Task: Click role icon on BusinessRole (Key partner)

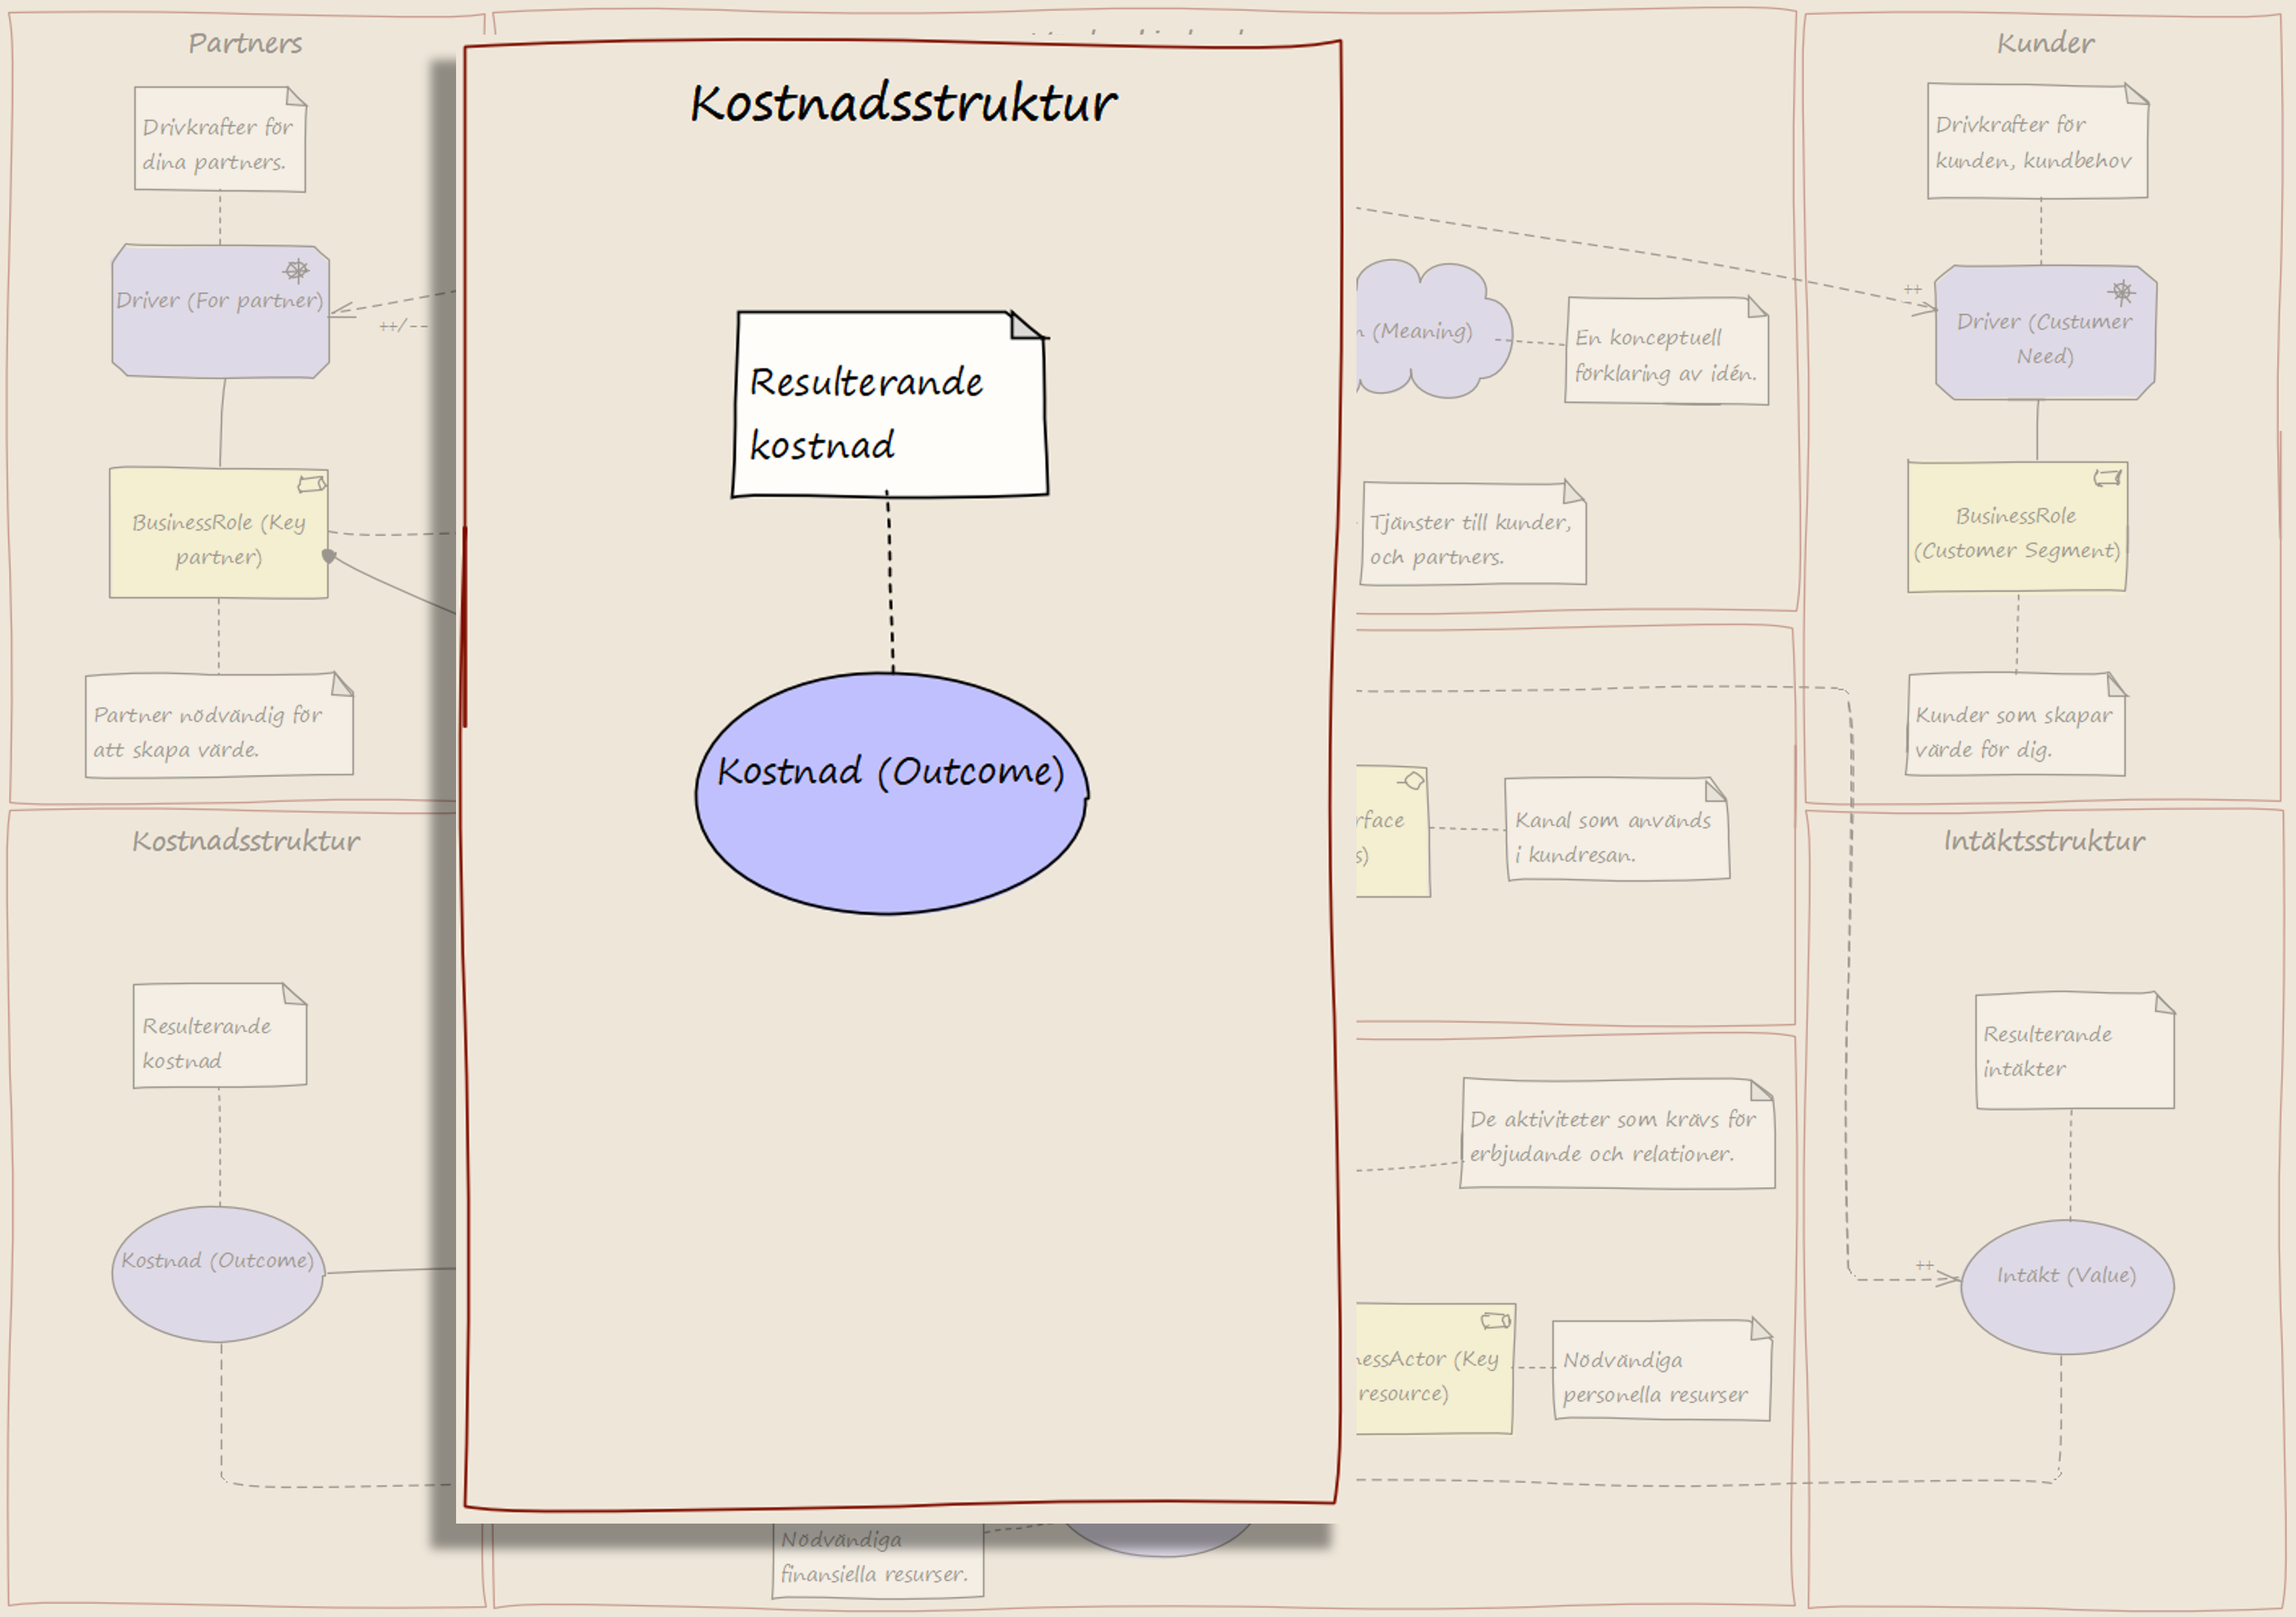Action: (x=311, y=484)
